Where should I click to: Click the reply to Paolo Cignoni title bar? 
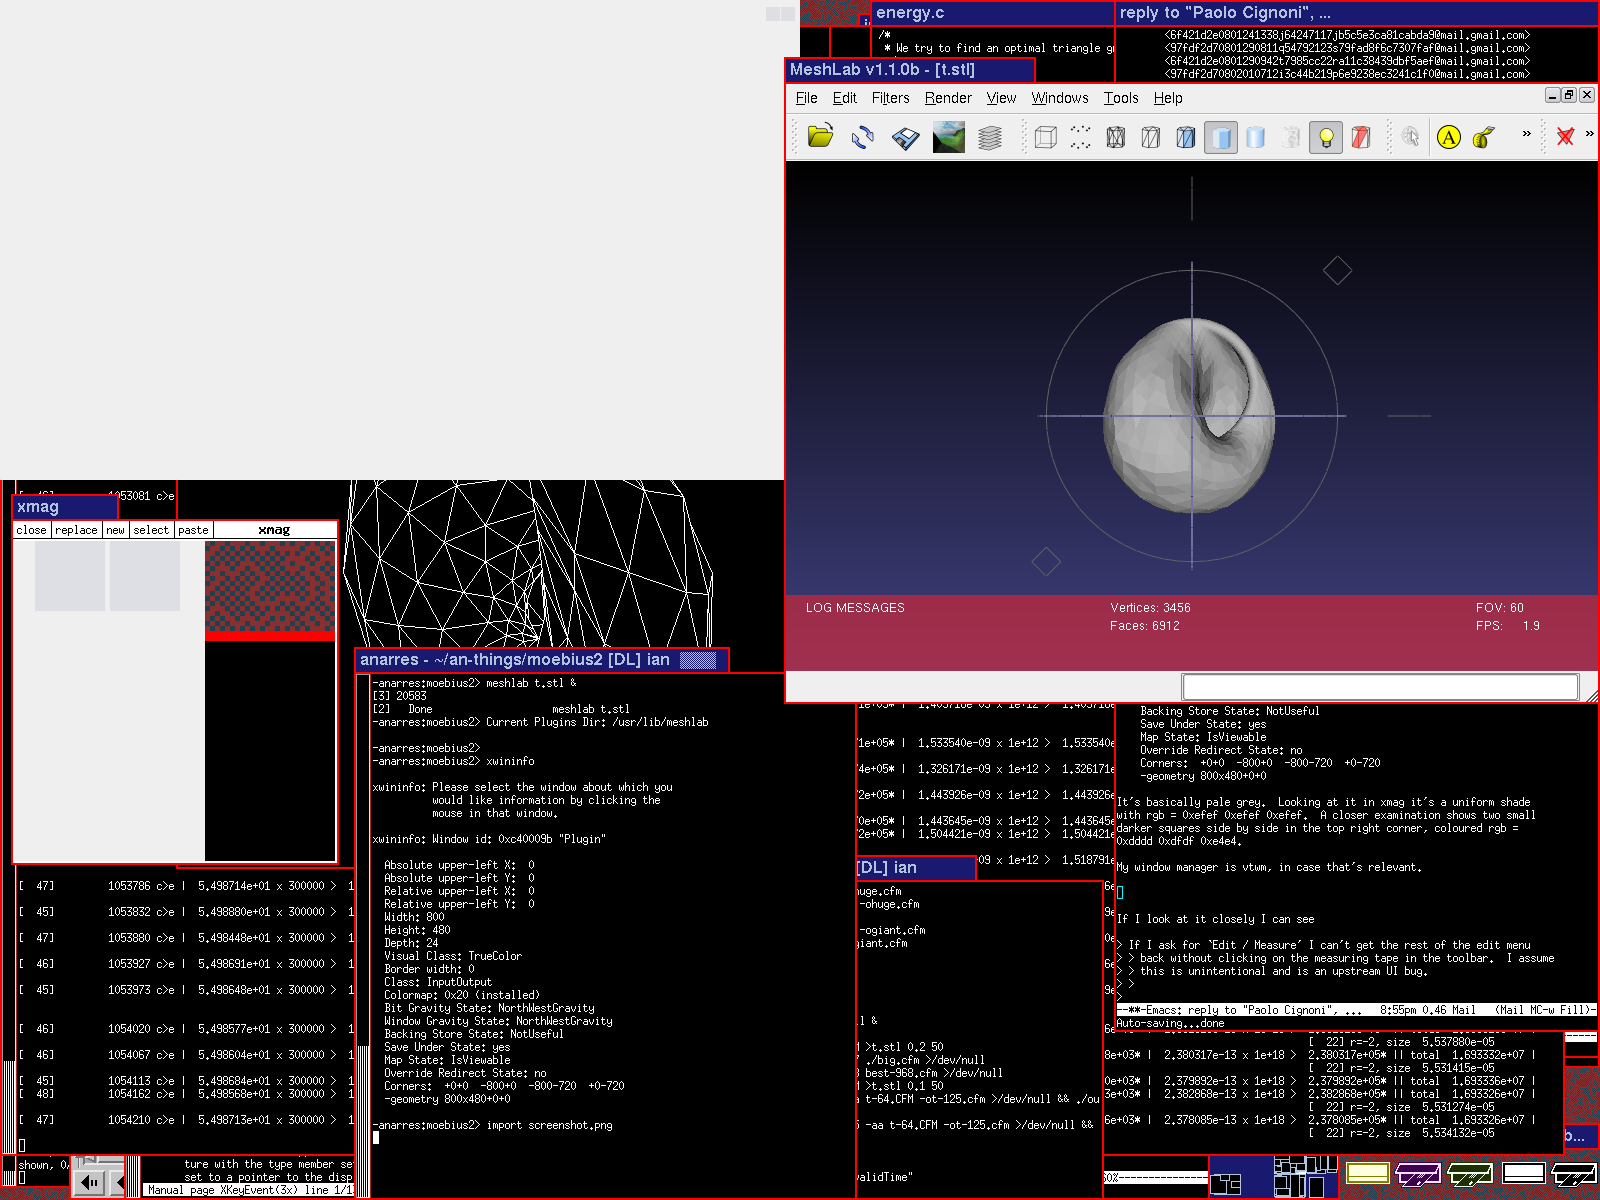(1356, 13)
